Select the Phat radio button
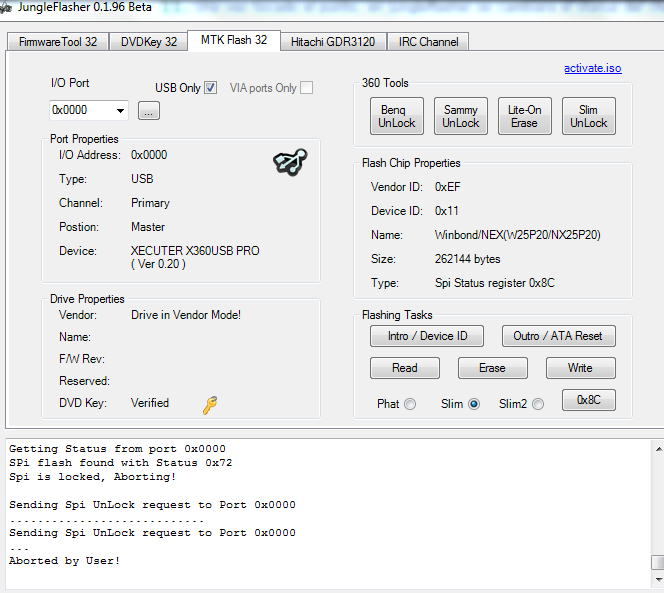Image resolution: width=664 pixels, height=593 pixels. click(410, 404)
